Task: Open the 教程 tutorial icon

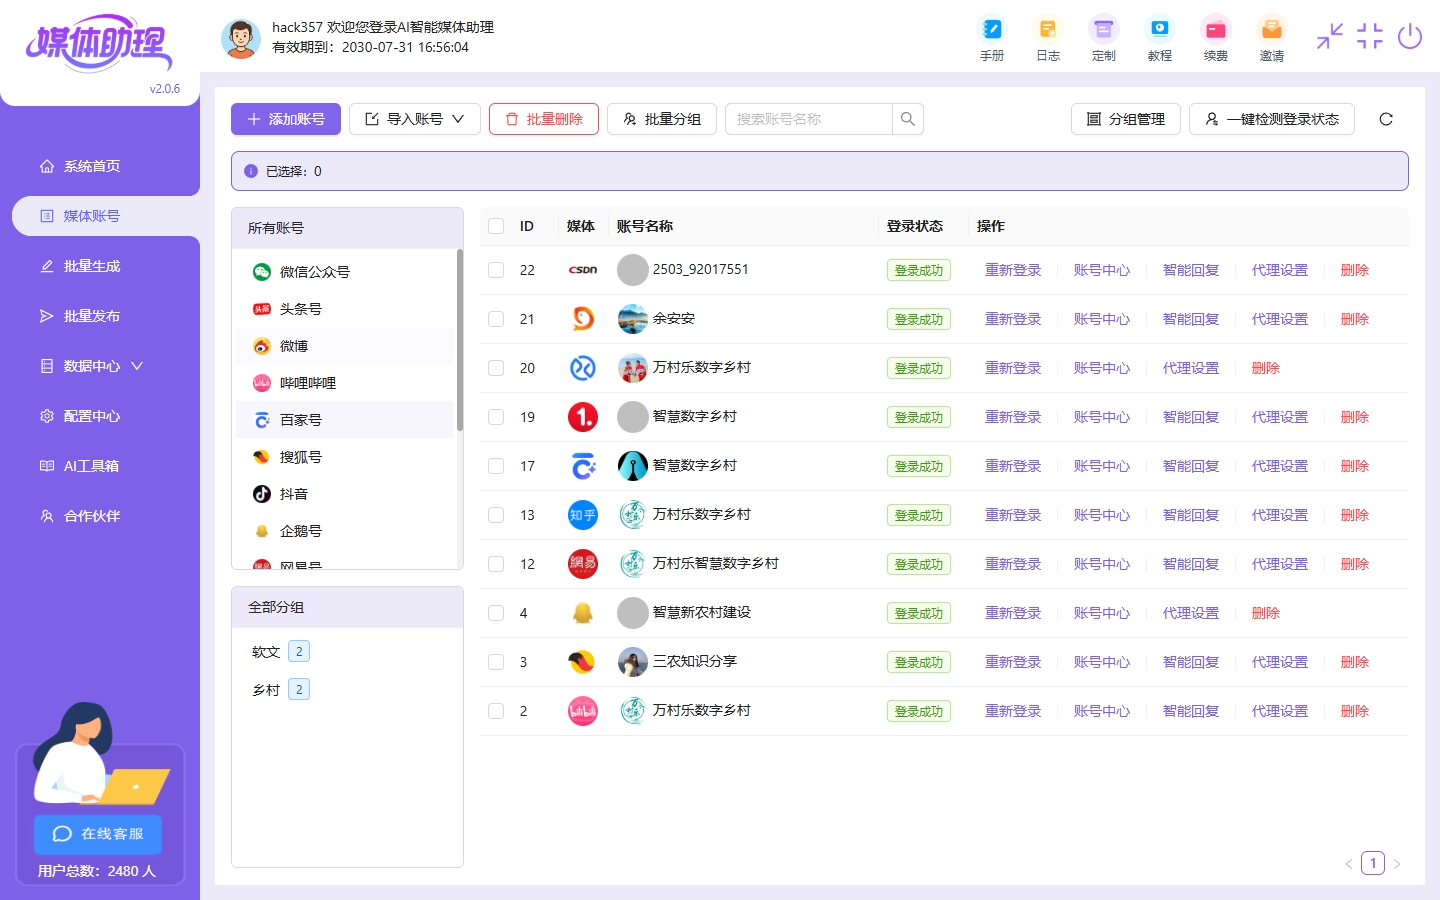Action: coord(1159,30)
